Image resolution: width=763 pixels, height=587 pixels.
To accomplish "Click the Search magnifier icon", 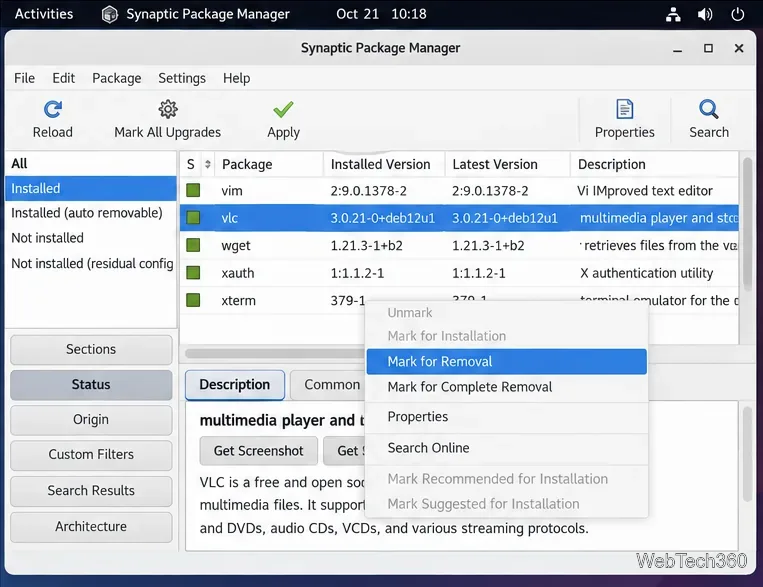I will tap(708, 110).
